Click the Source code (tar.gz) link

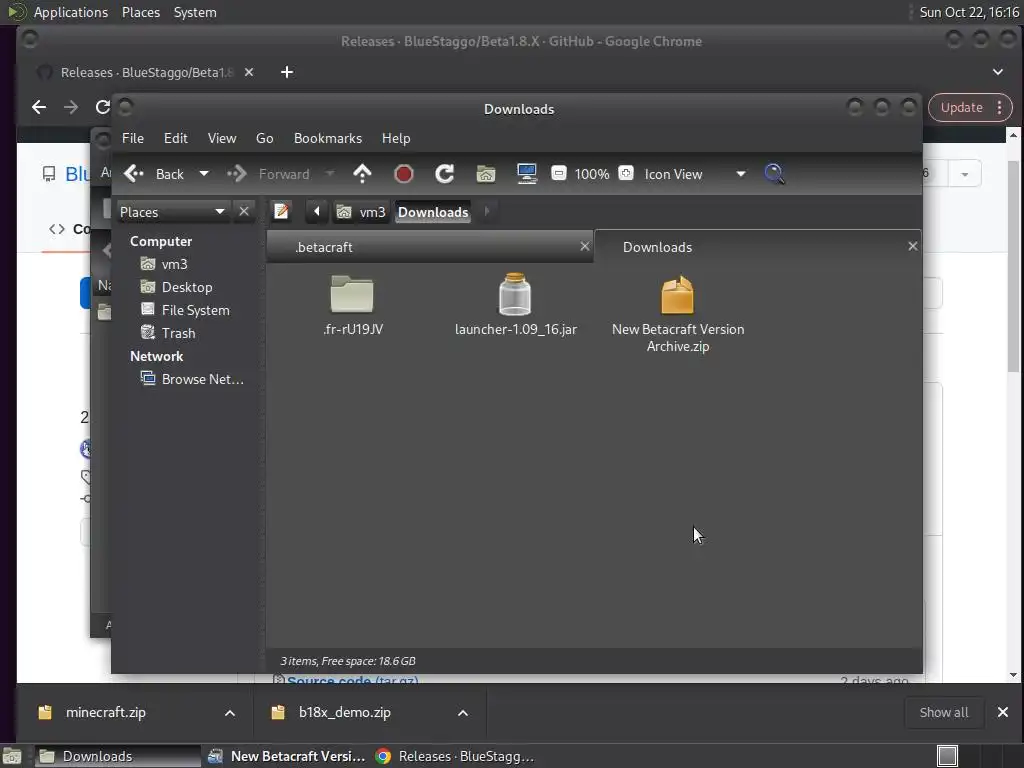click(x=353, y=679)
